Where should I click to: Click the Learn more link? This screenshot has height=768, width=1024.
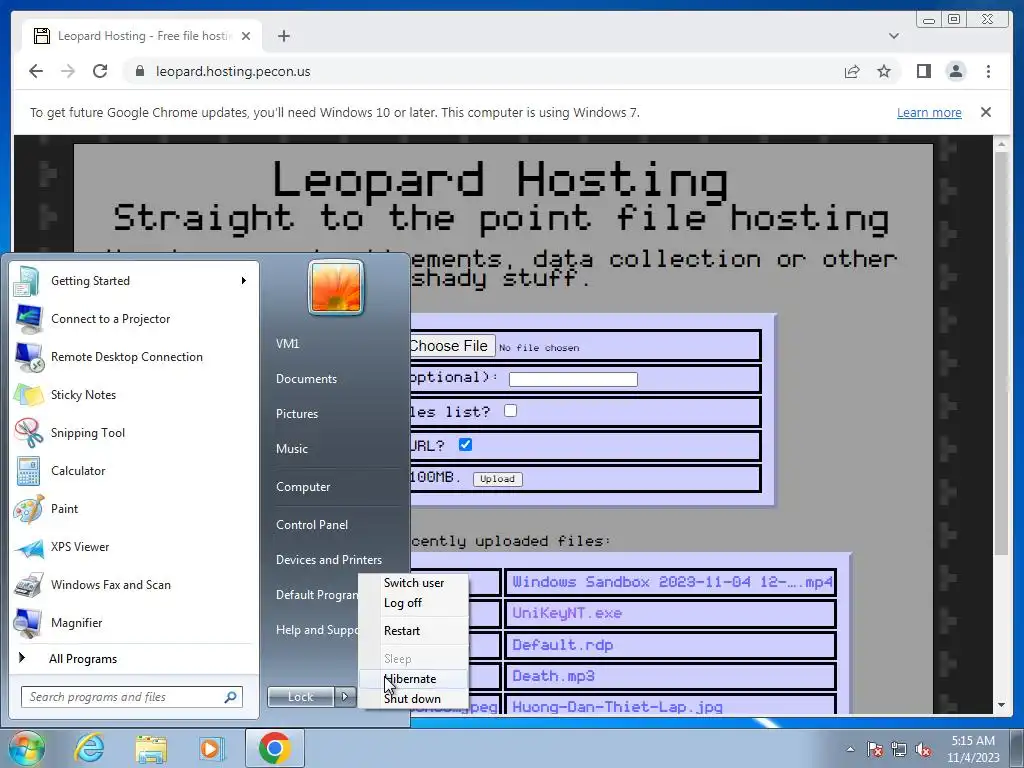click(929, 112)
